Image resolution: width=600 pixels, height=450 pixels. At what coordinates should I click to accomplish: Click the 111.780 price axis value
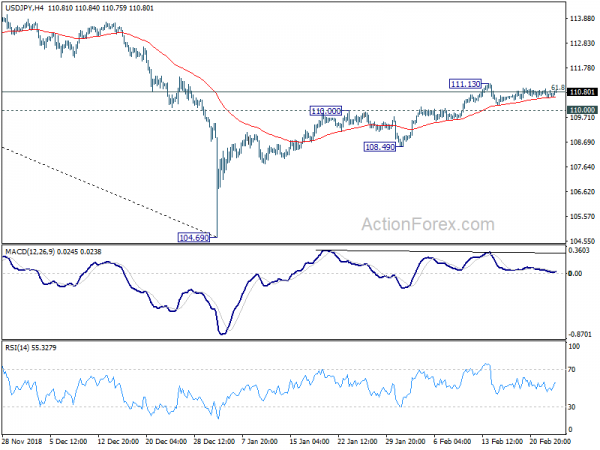click(x=582, y=68)
